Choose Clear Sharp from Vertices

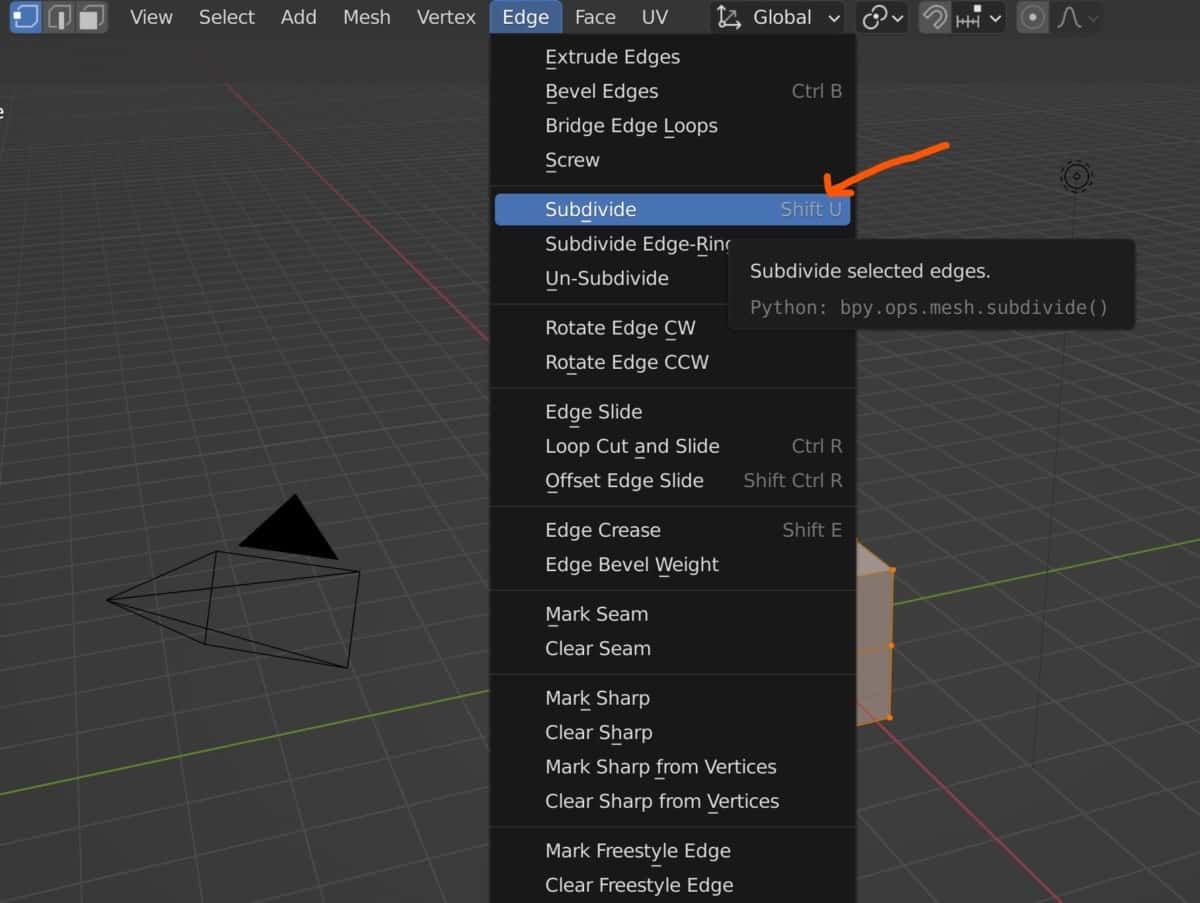[672, 801]
